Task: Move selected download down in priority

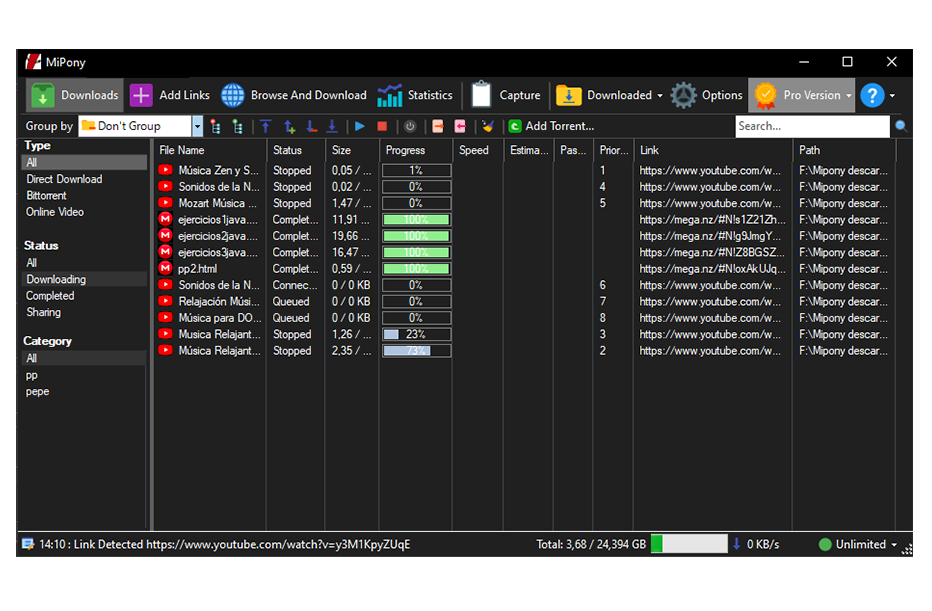Action: click(x=311, y=126)
